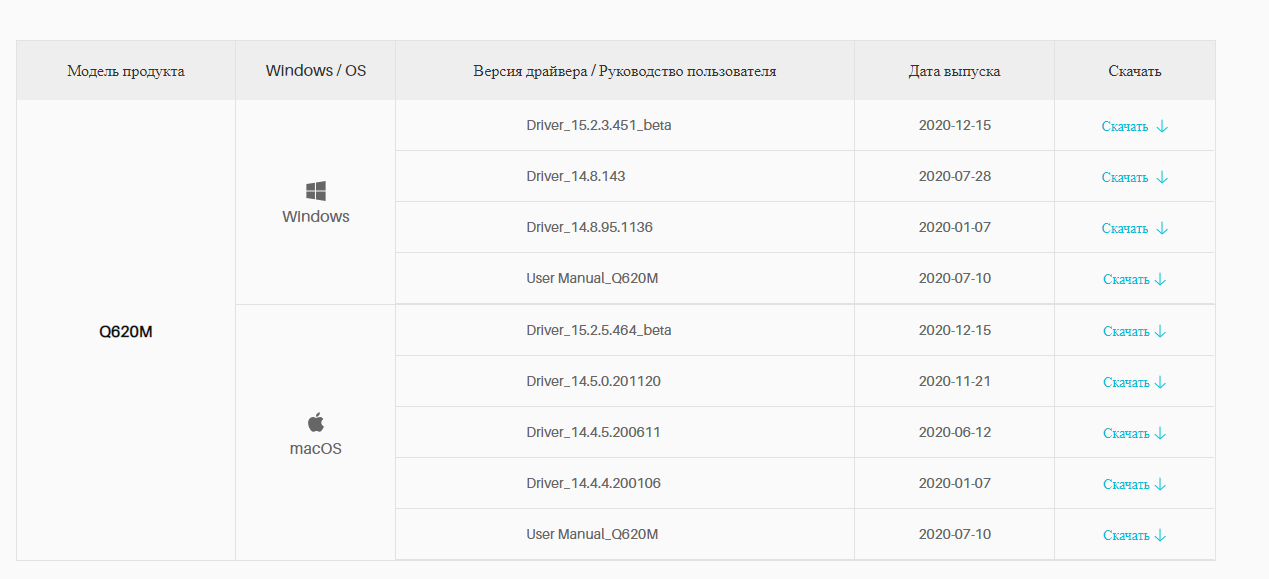Click download arrow for Driver_15.2.5.464_beta

click(x=1160, y=331)
